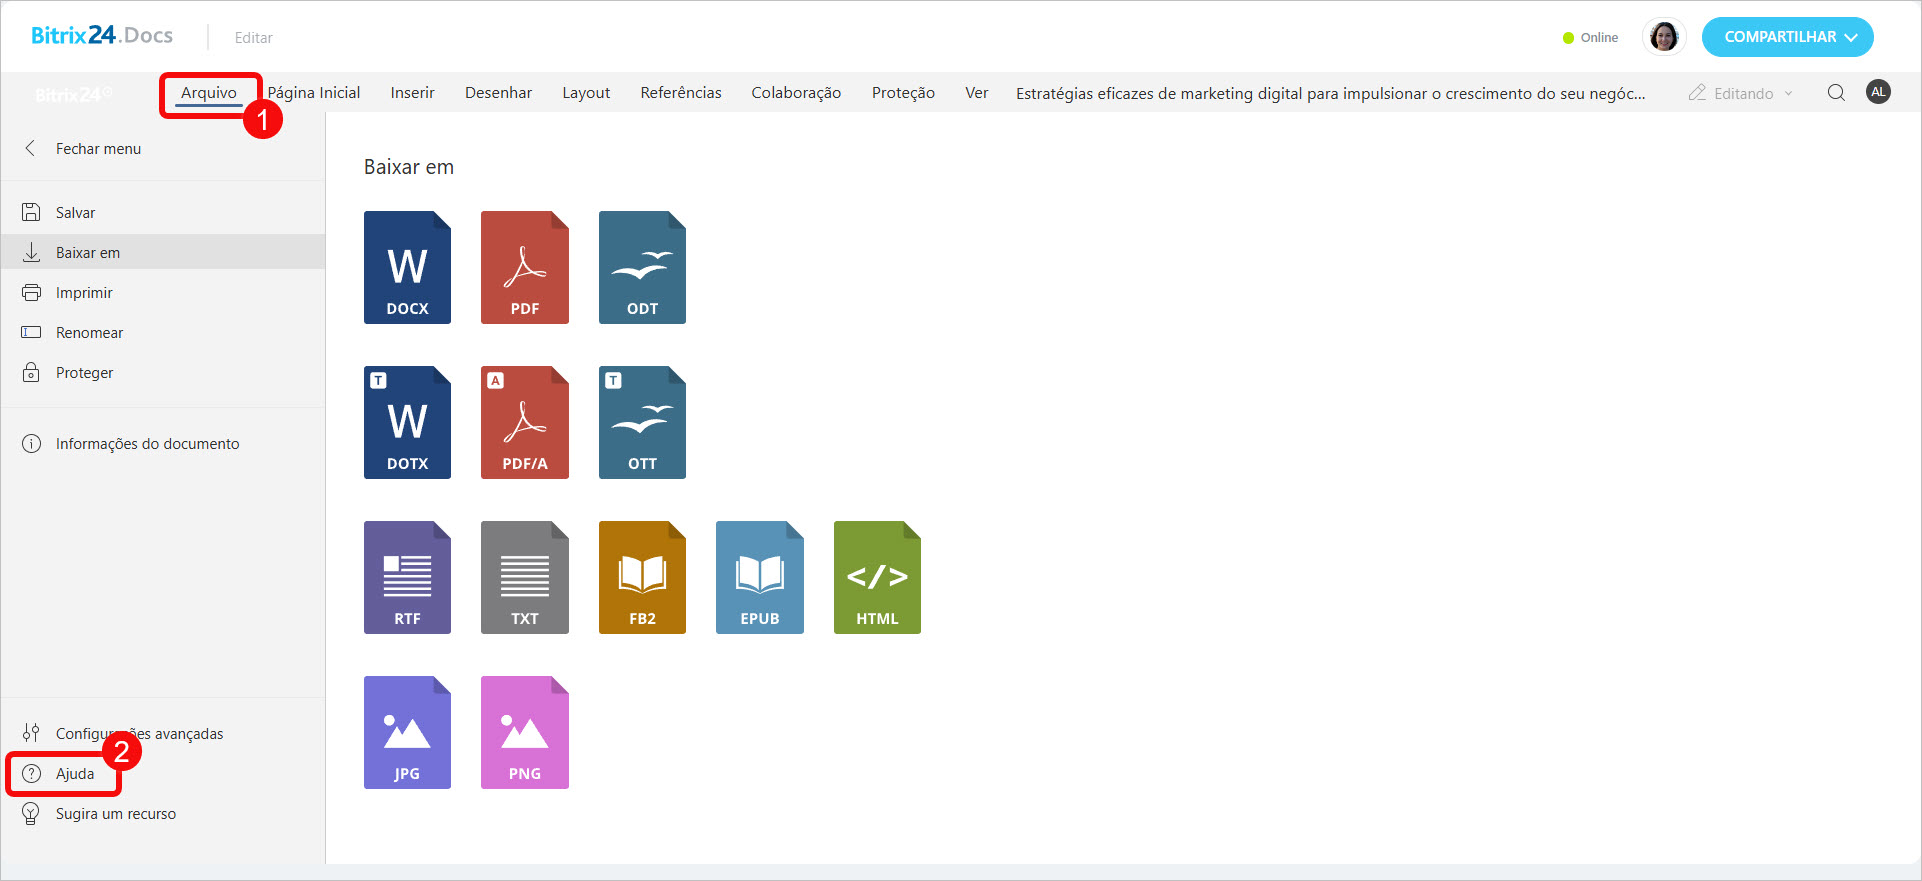1922x881 pixels.
Task: Switch to the Inserir tab
Action: tap(412, 93)
